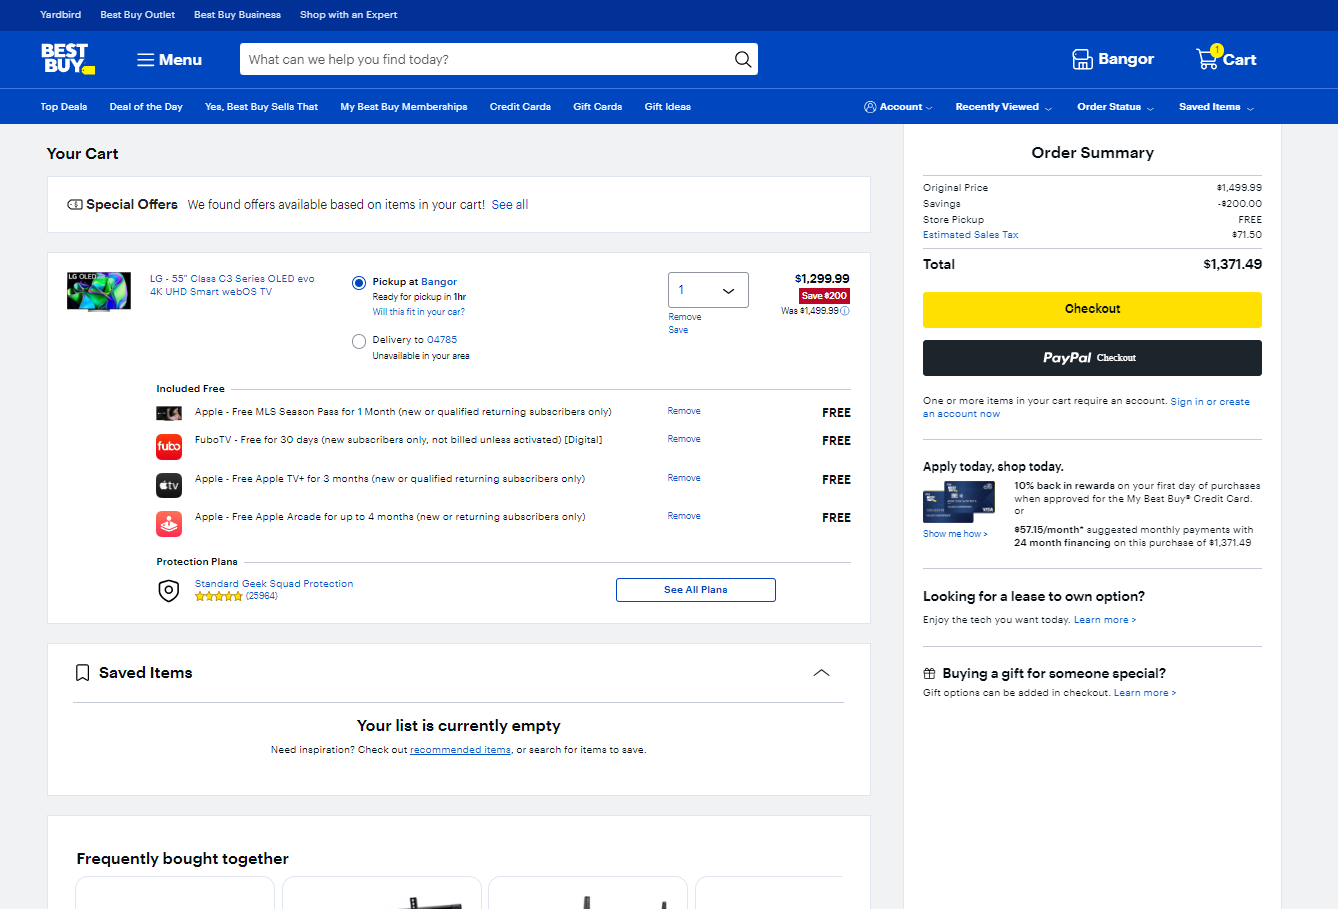Viewport: 1338px width, 909px height.
Task: Click the Apple TV+ icon
Action: [x=169, y=485]
